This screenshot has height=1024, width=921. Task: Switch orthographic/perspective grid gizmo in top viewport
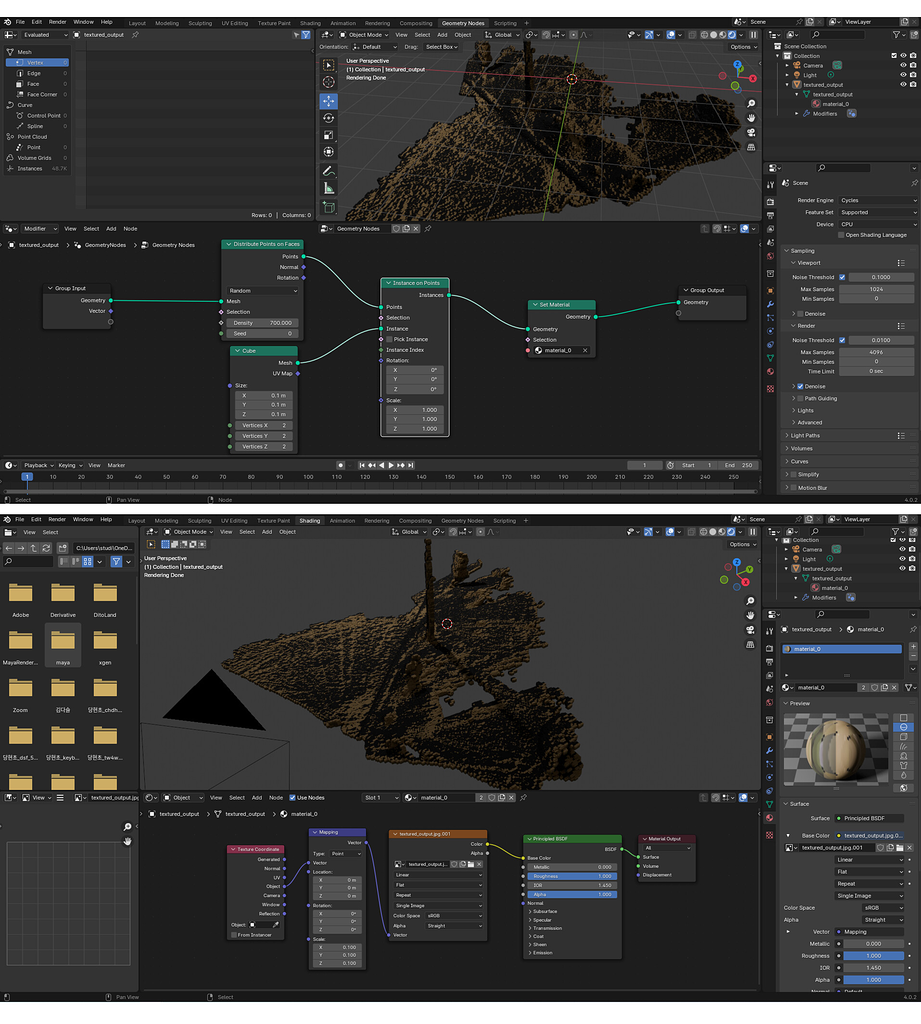(x=751, y=147)
